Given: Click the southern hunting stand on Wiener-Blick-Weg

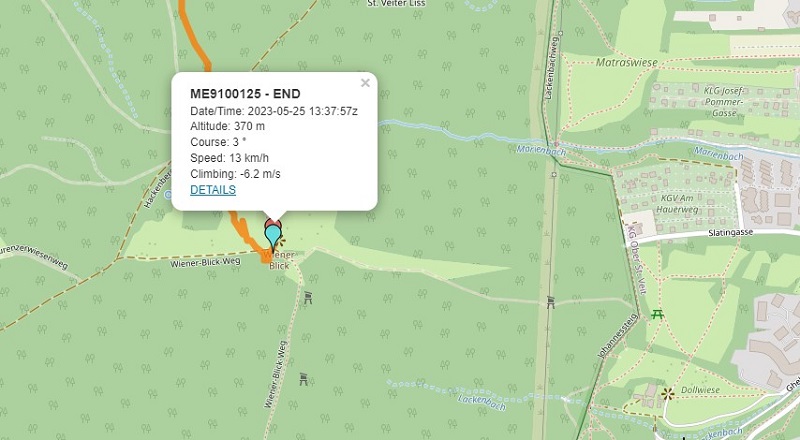Looking at the screenshot, I should pyautogui.click(x=304, y=378).
